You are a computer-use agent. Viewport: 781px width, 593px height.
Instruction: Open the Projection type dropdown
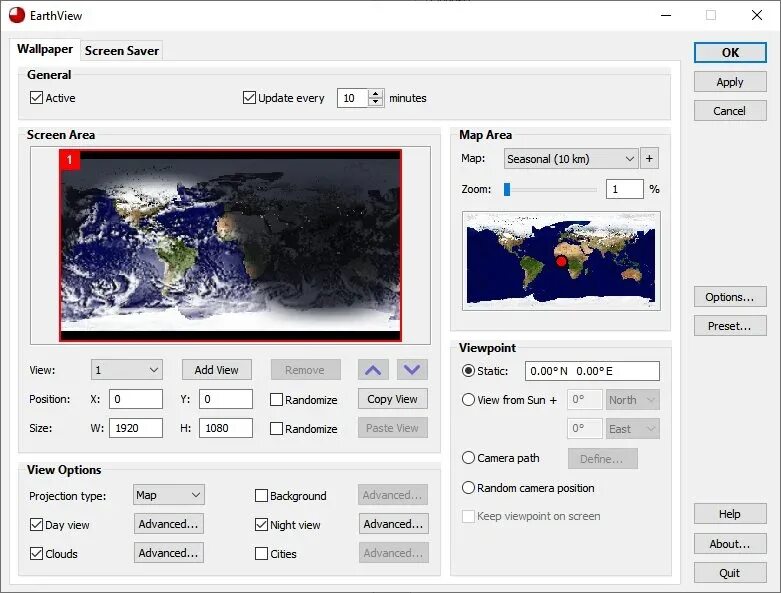coord(168,495)
